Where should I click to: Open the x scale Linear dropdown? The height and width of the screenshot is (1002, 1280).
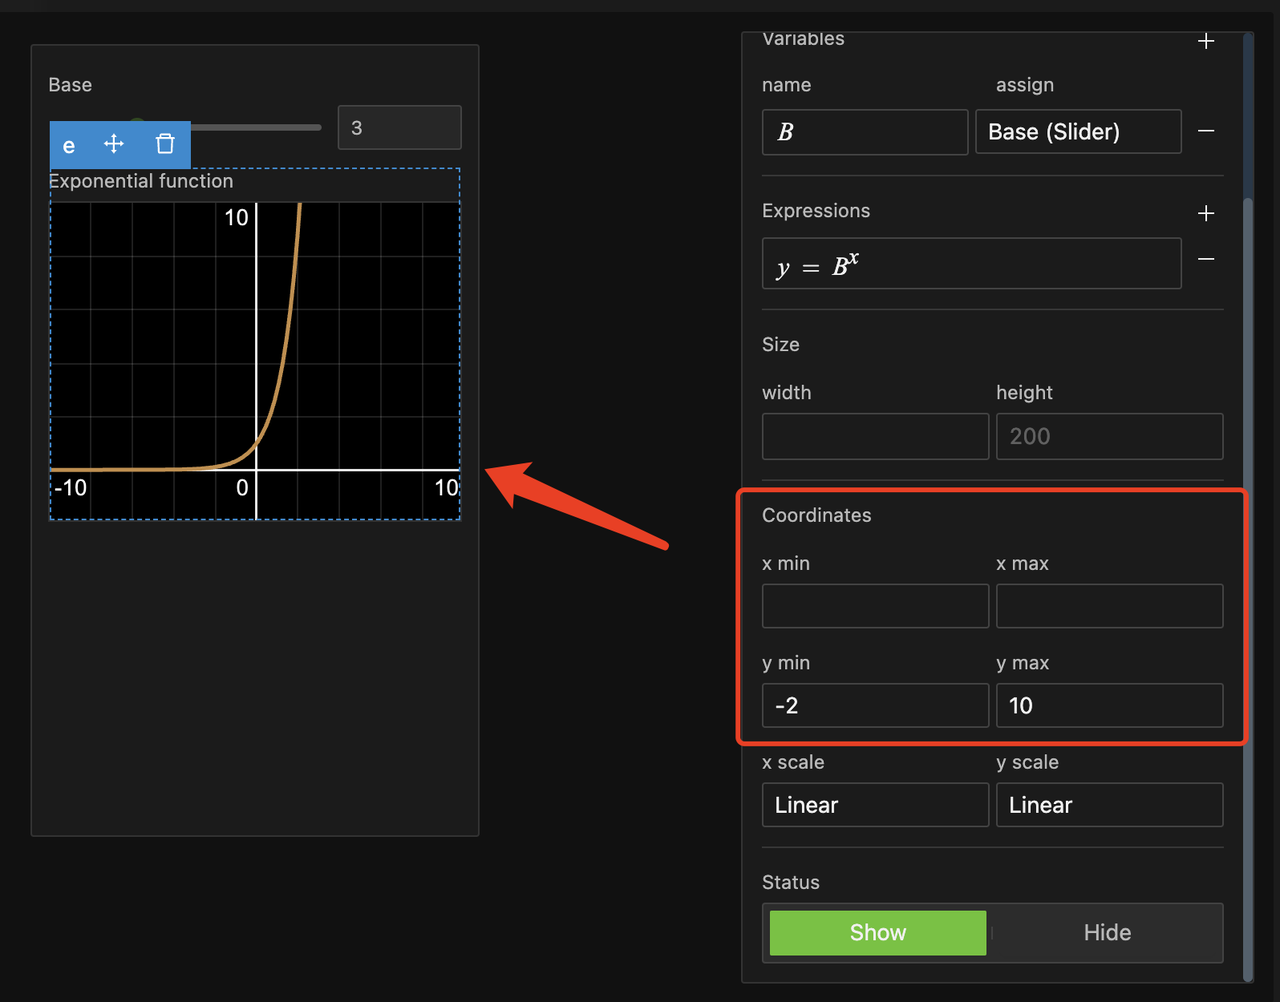[875, 805]
